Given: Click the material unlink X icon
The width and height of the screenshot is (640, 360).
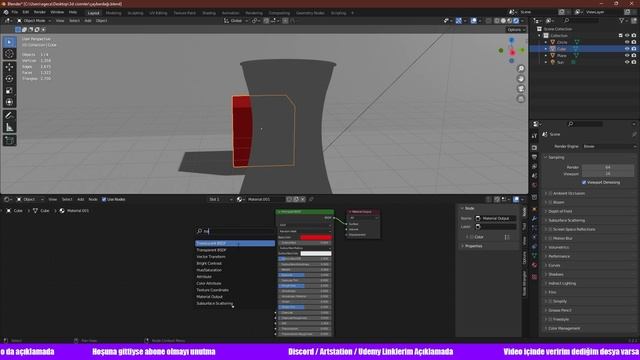Looking at the screenshot, I should click(x=303, y=200).
